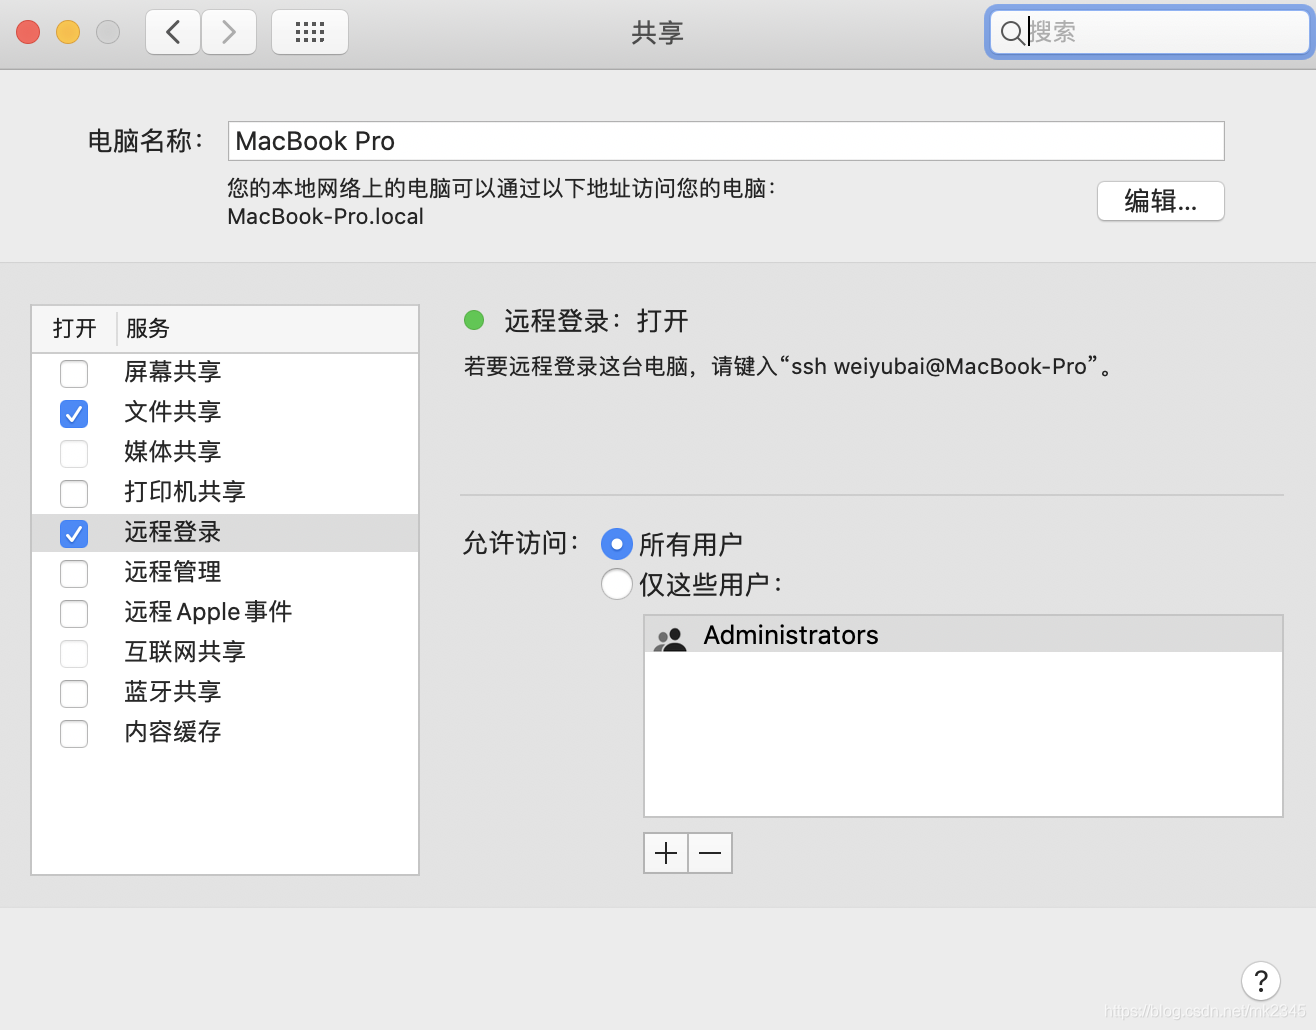This screenshot has height=1030, width=1316.
Task: Go forward with the right chevron button
Action: [x=229, y=32]
